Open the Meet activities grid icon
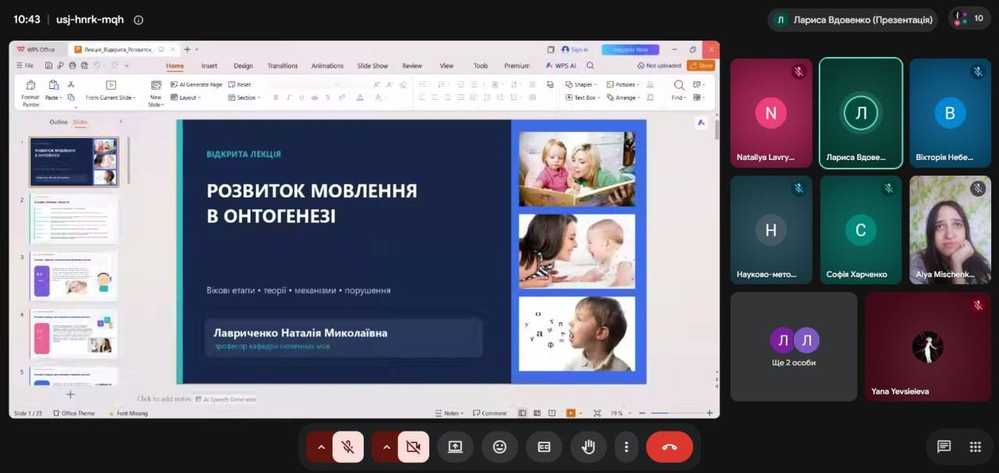 [975, 447]
